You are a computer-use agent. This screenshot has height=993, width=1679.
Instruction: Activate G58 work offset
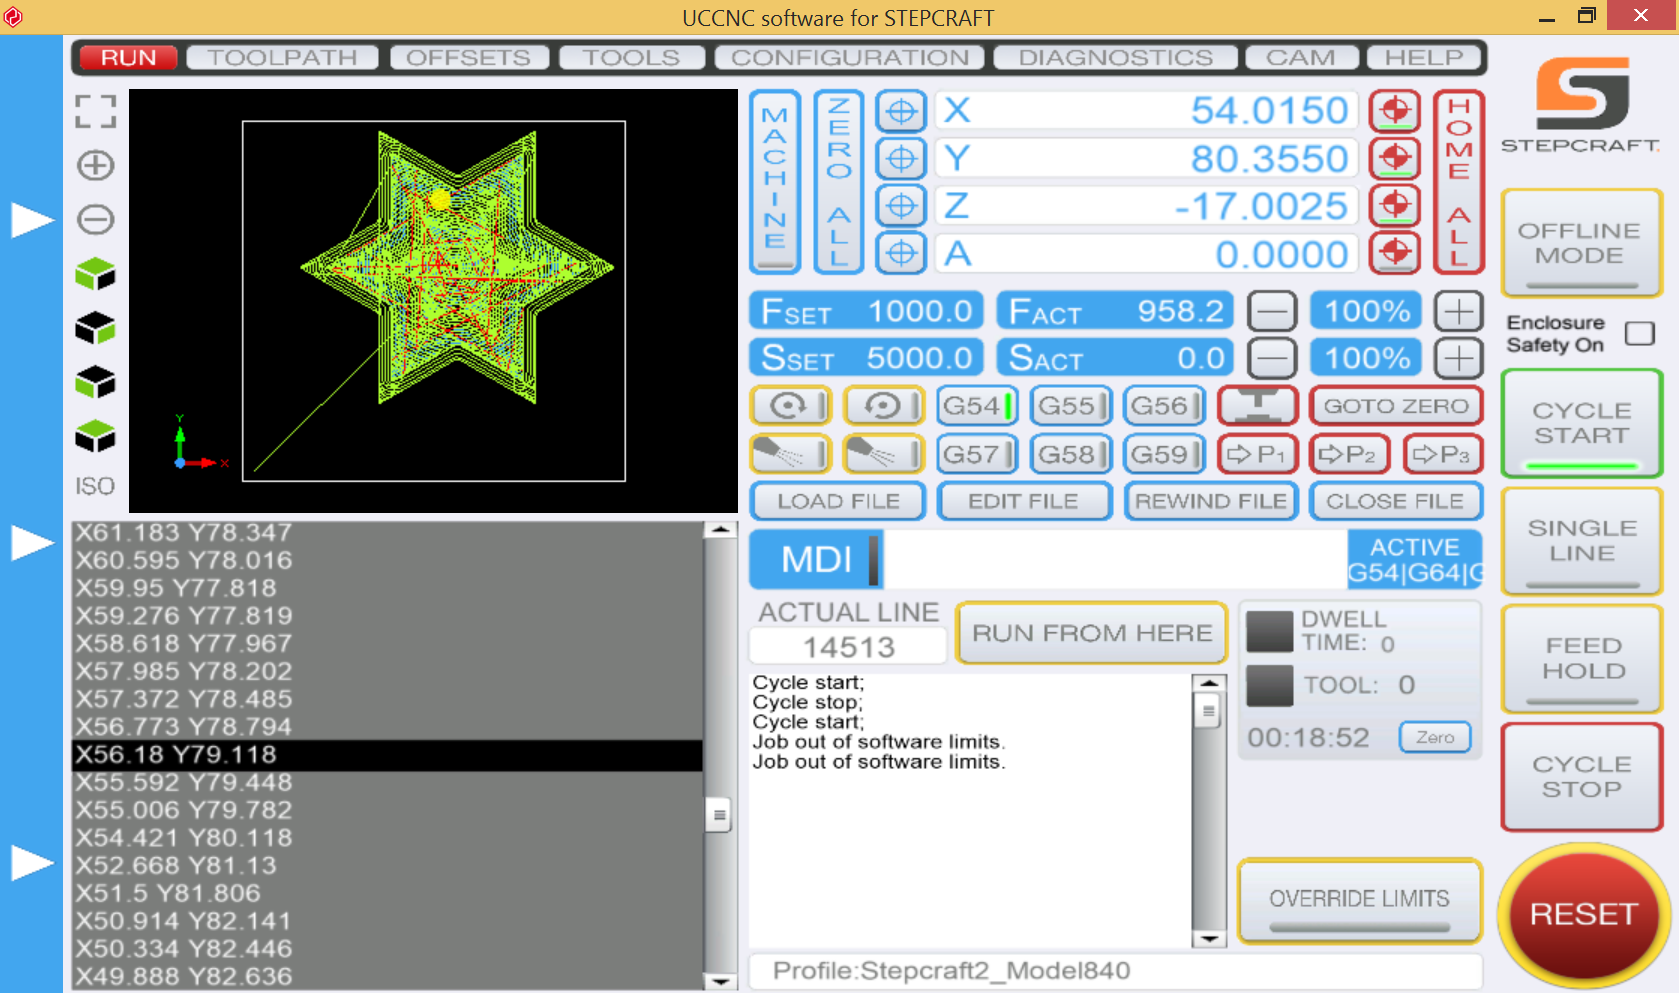(1071, 454)
